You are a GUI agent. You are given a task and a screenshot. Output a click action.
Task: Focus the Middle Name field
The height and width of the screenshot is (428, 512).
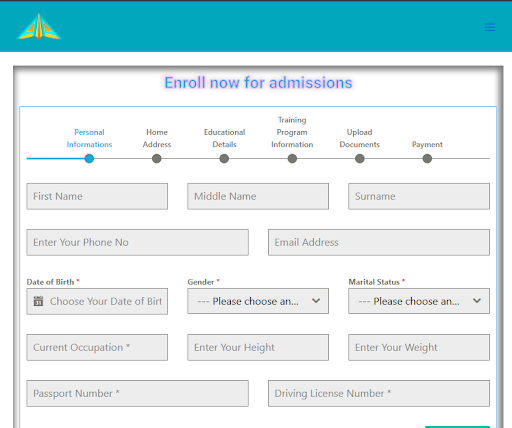[x=258, y=196]
